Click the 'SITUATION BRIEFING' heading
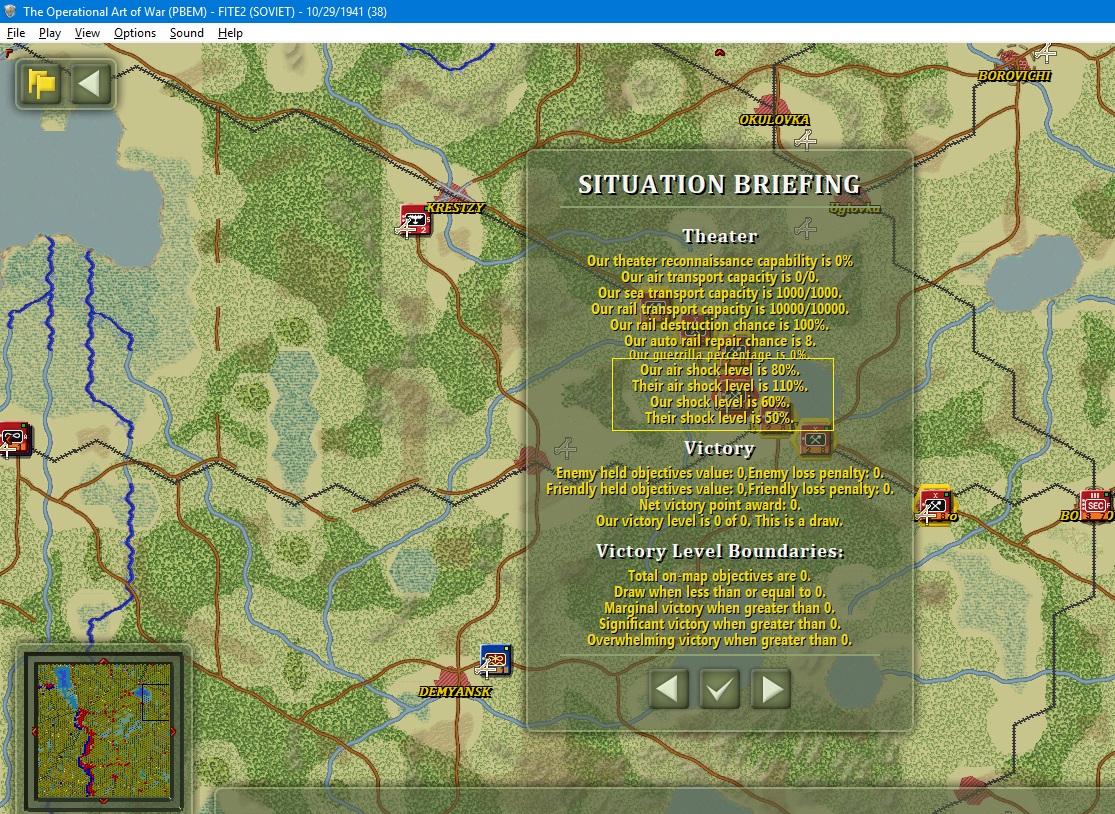Viewport: 1115px width, 814px height. [x=720, y=185]
